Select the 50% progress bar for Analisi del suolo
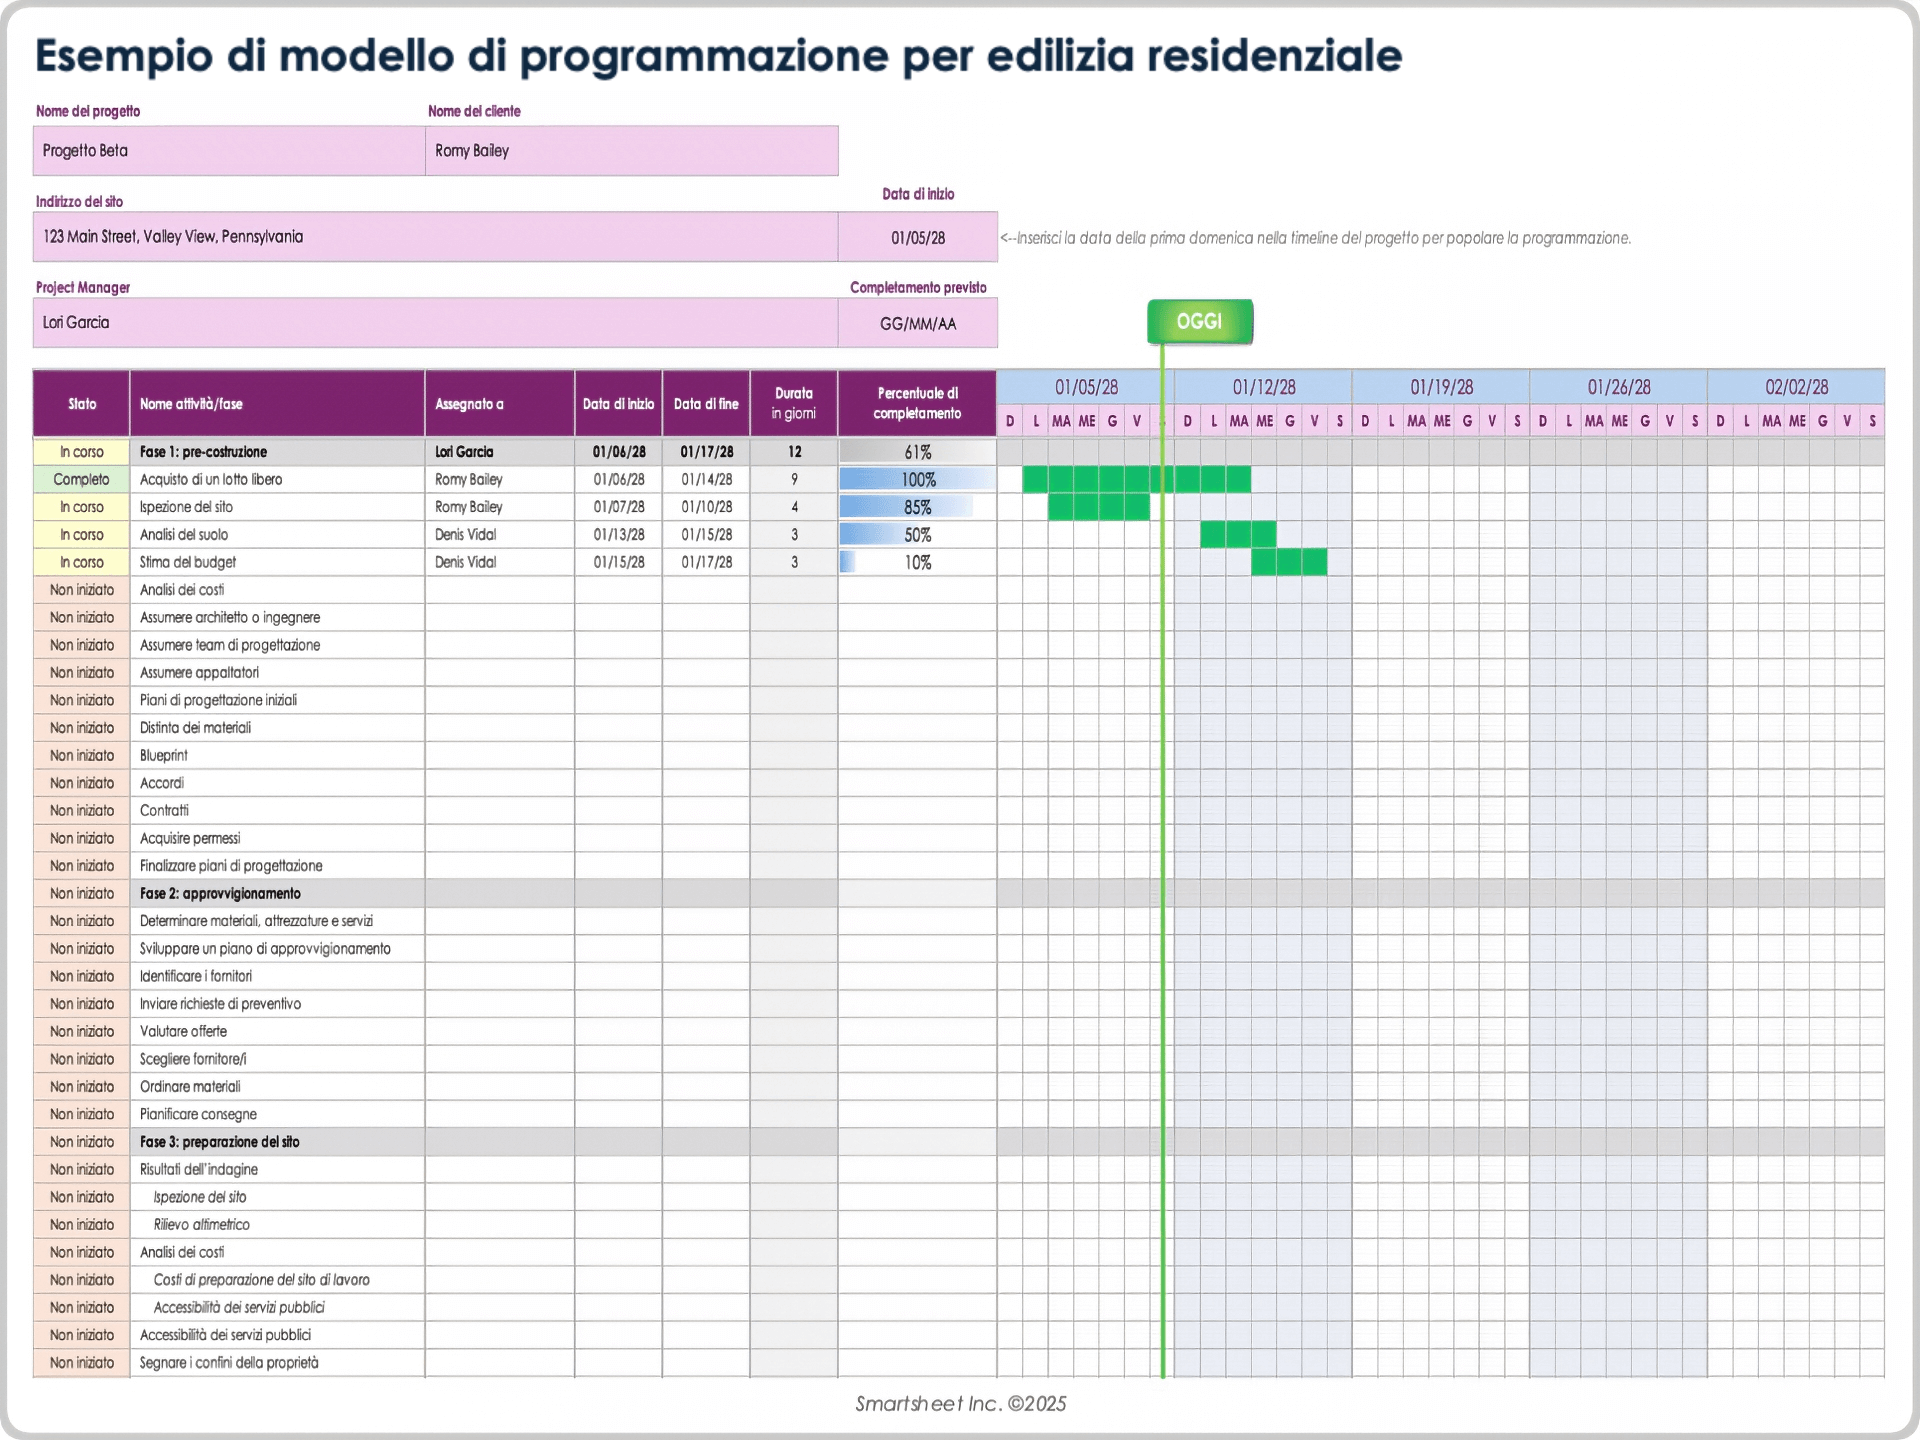This screenshot has width=1920, height=1440. [917, 535]
